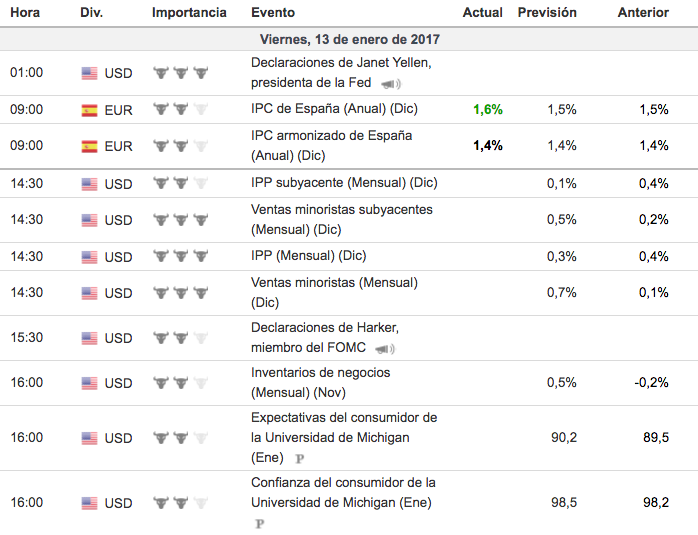
Task: Open the IPP (Mensual) (Dic) event
Action: click(308, 256)
